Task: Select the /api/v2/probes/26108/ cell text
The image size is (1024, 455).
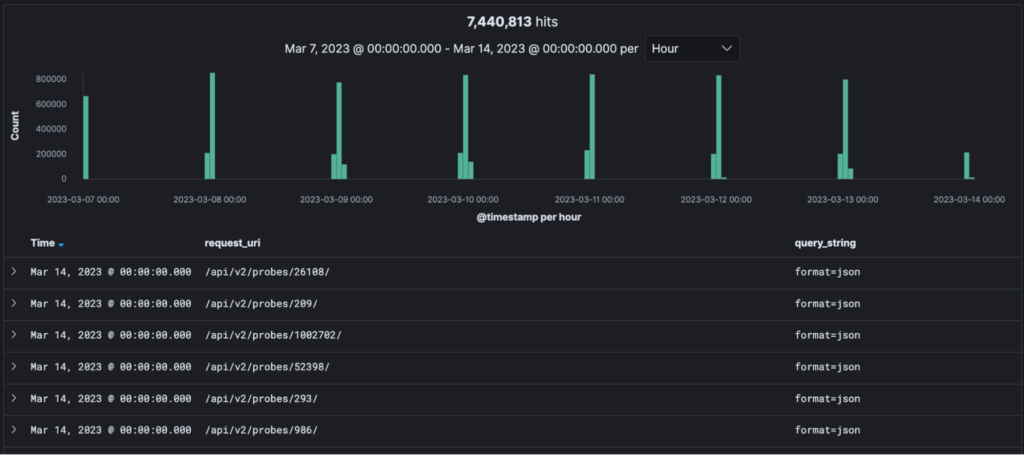Action: click(267, 272)
